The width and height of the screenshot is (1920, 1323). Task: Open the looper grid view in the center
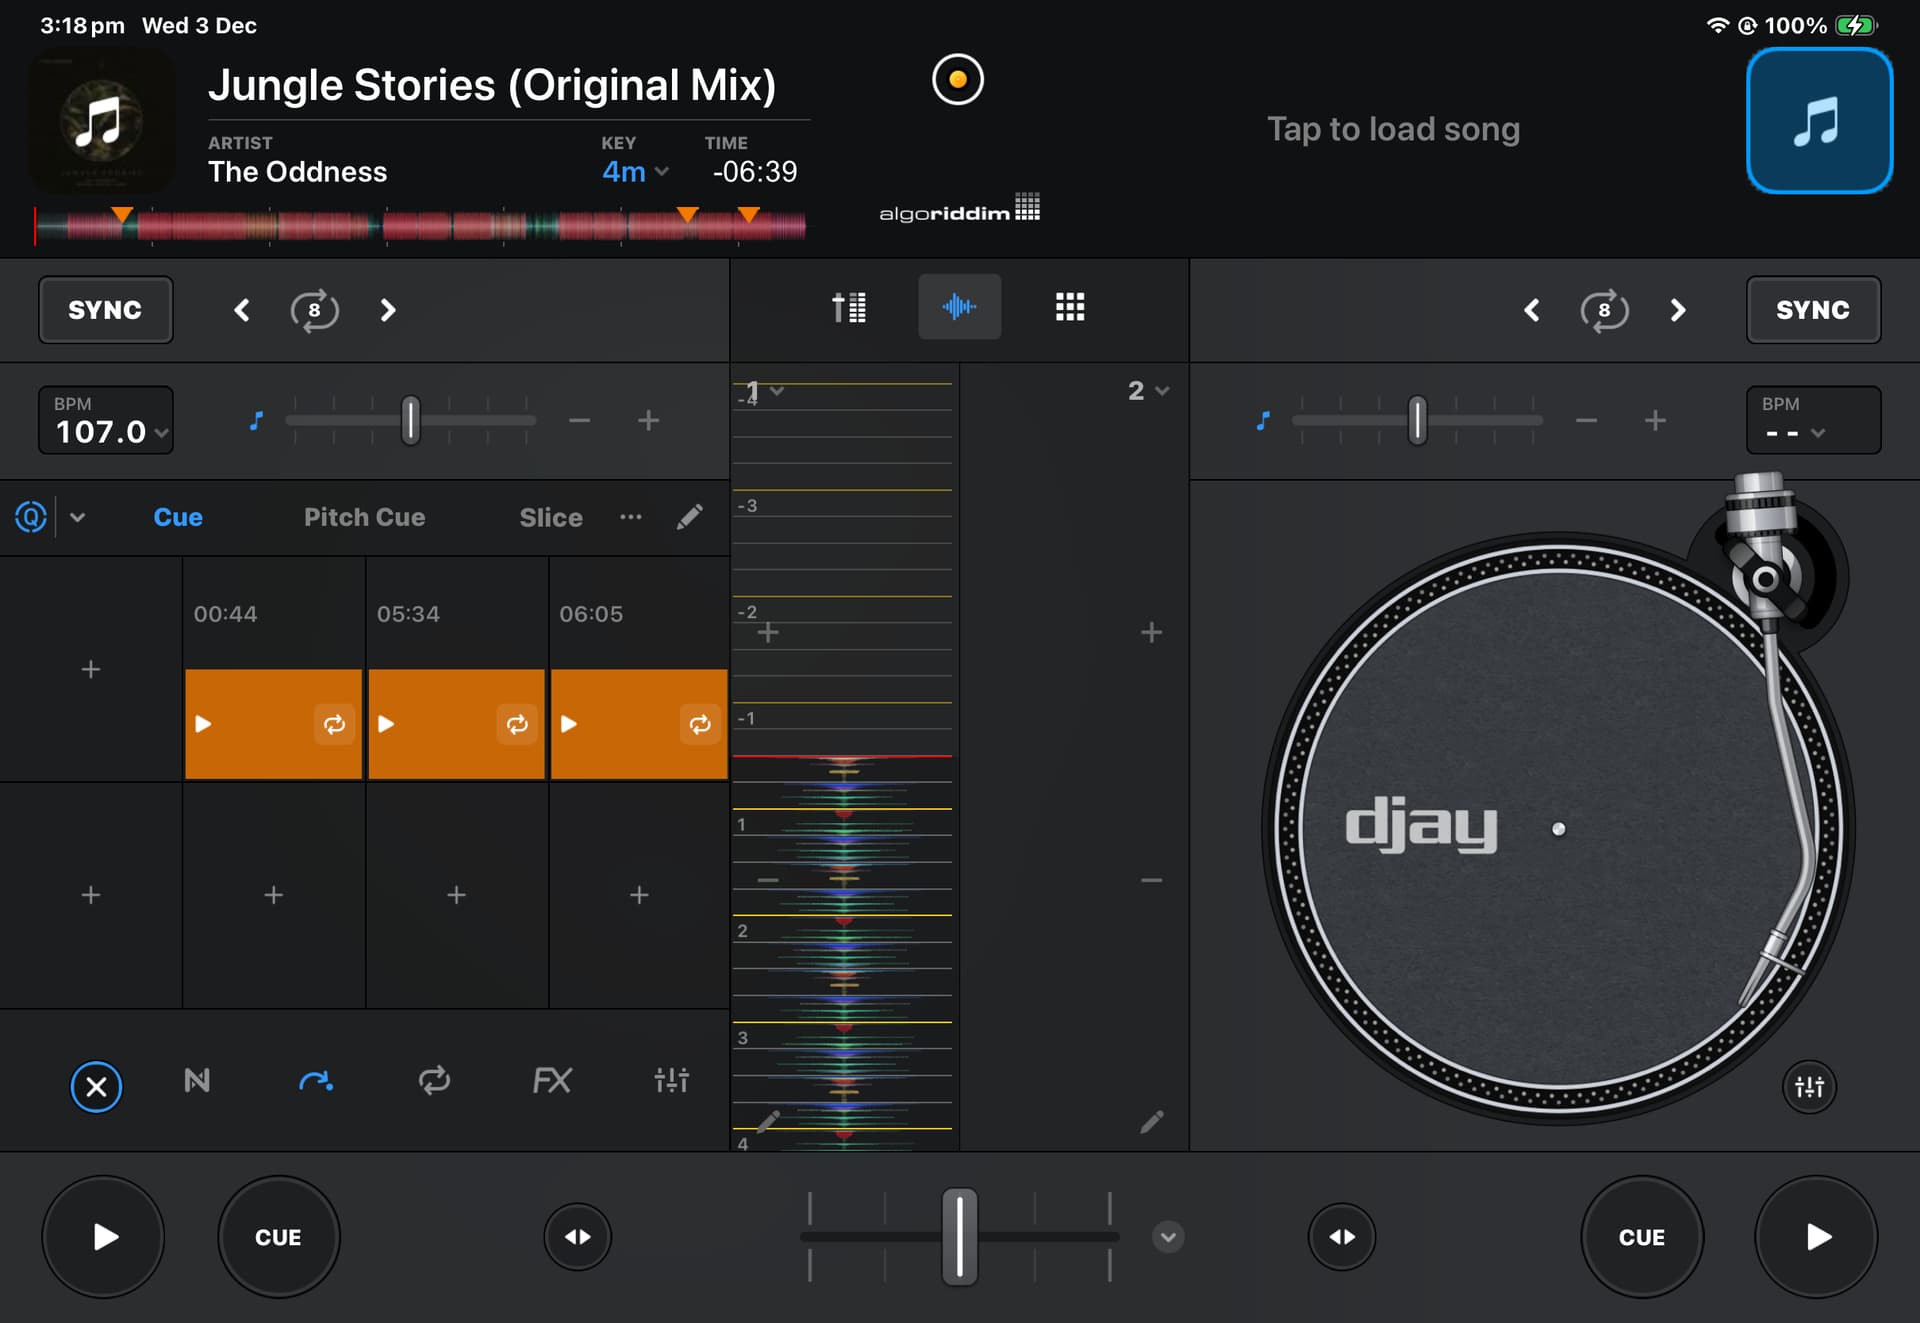pos(1069,308)
